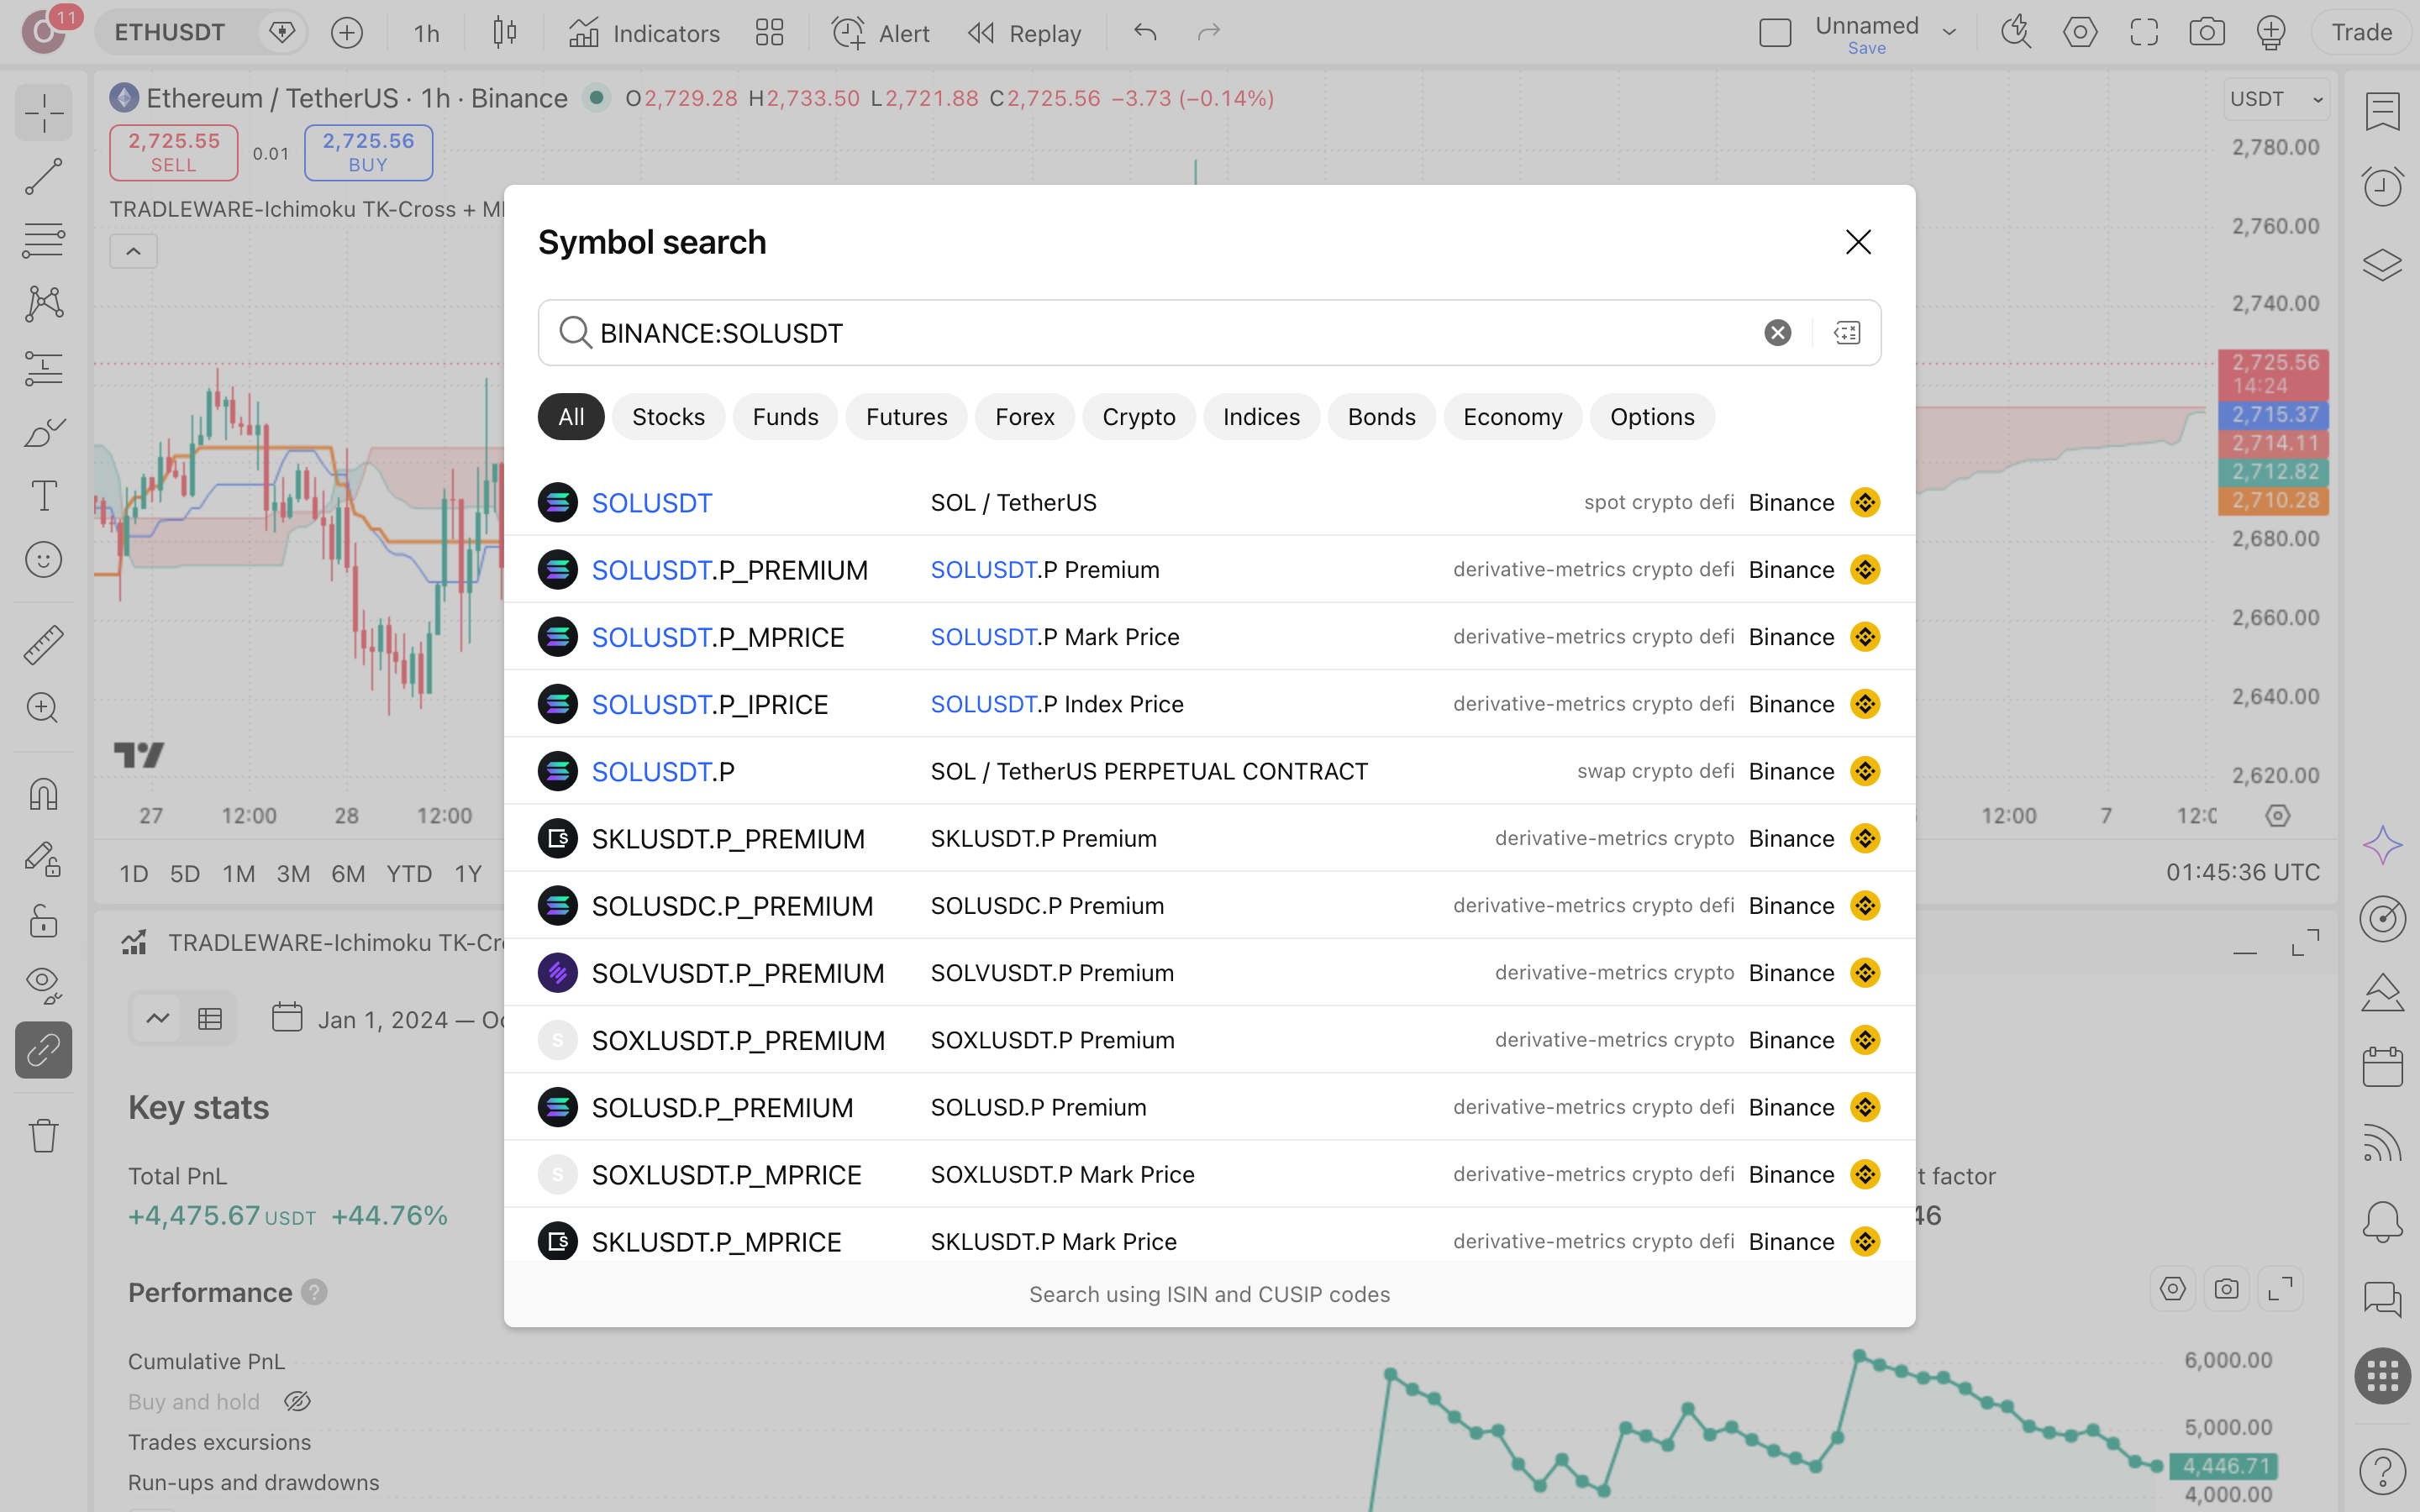Click the Alert button
This screenshot has height=1512, width=2420.
point(881,33)
